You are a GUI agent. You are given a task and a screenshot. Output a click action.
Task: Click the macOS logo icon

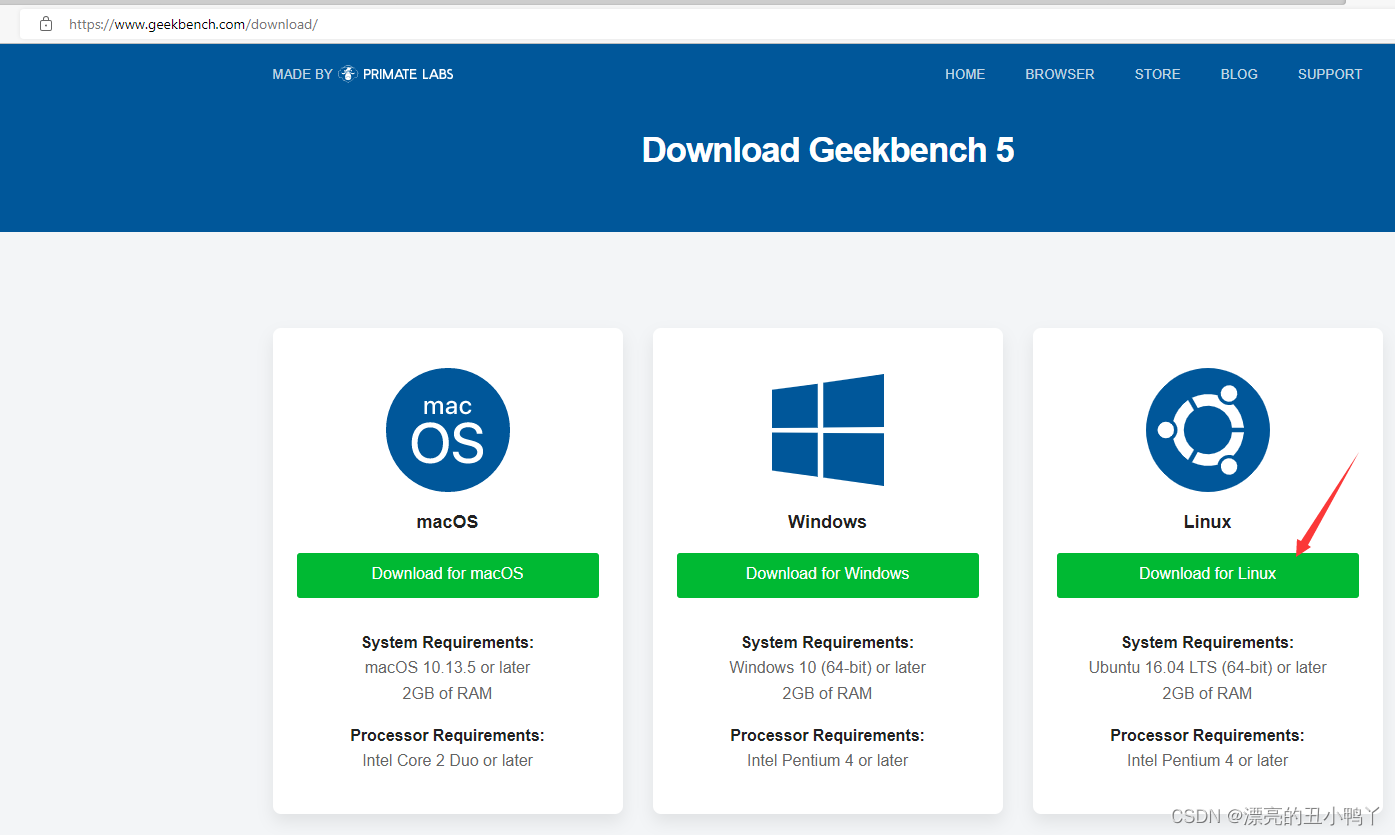pyautogui.click(x=447, y=428)
